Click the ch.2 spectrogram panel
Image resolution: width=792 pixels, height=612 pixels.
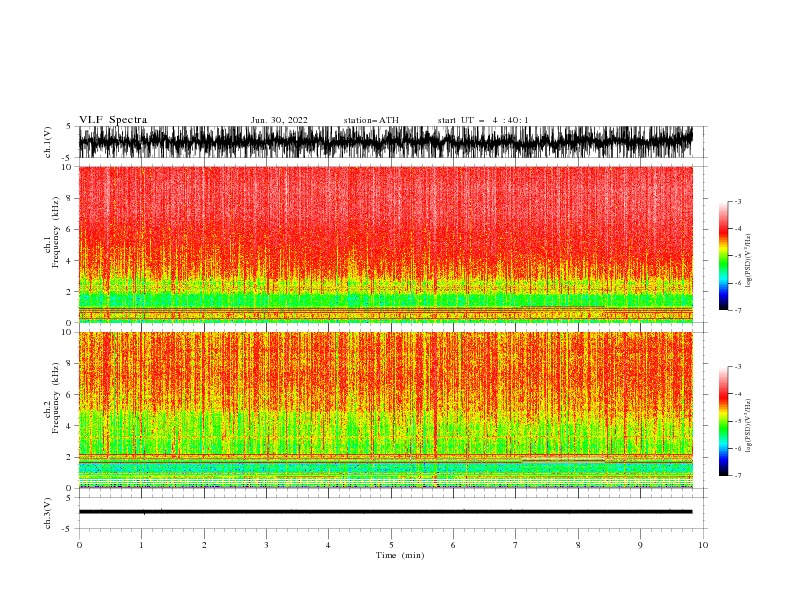[x=385, y=410]
